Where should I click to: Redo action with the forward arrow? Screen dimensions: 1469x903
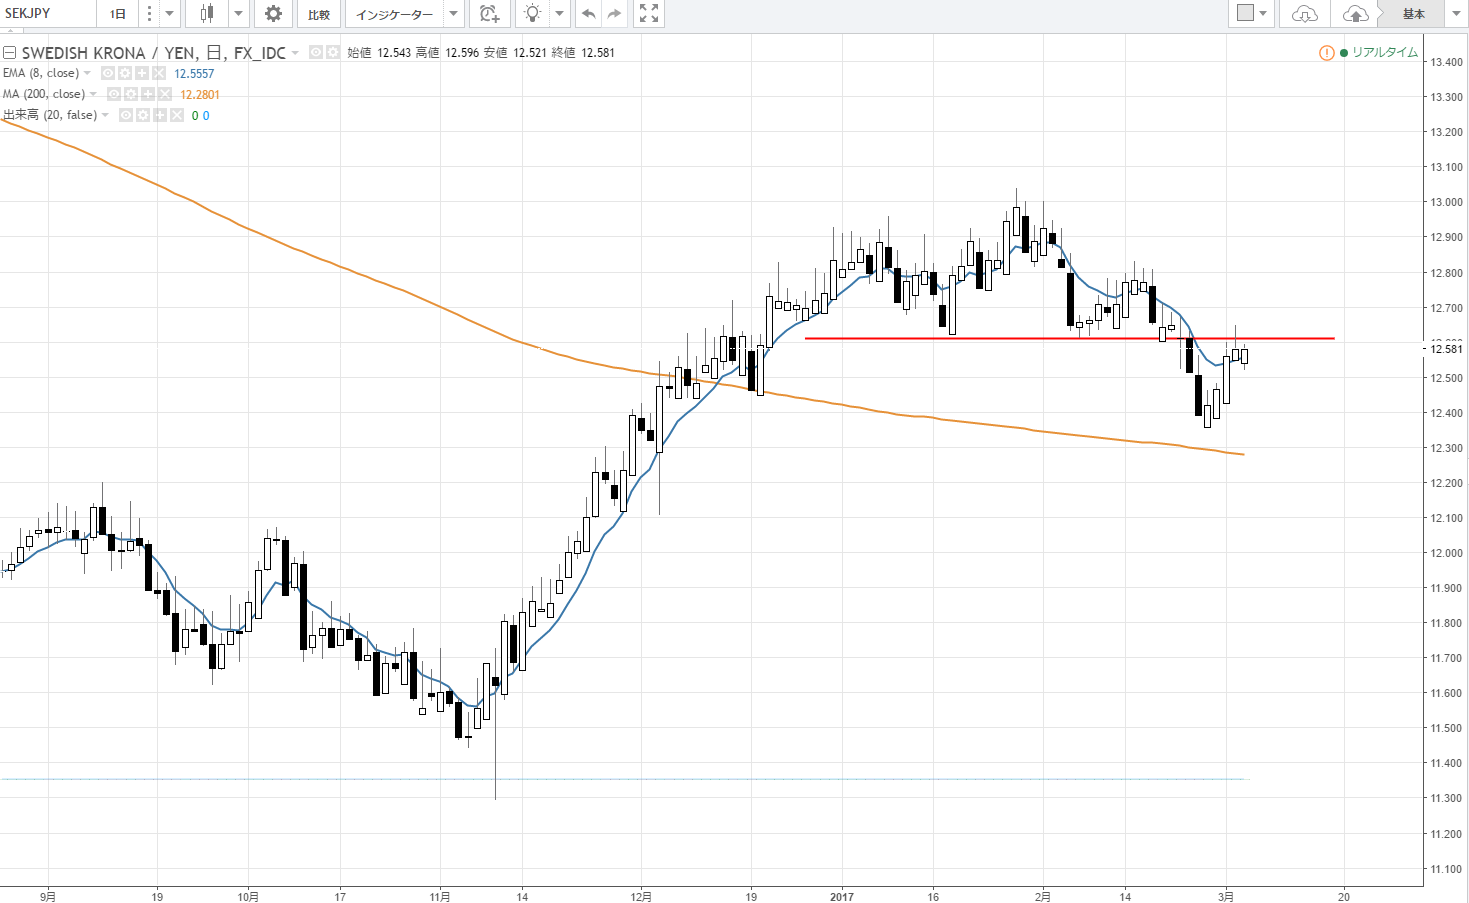[x=614, y=14]
